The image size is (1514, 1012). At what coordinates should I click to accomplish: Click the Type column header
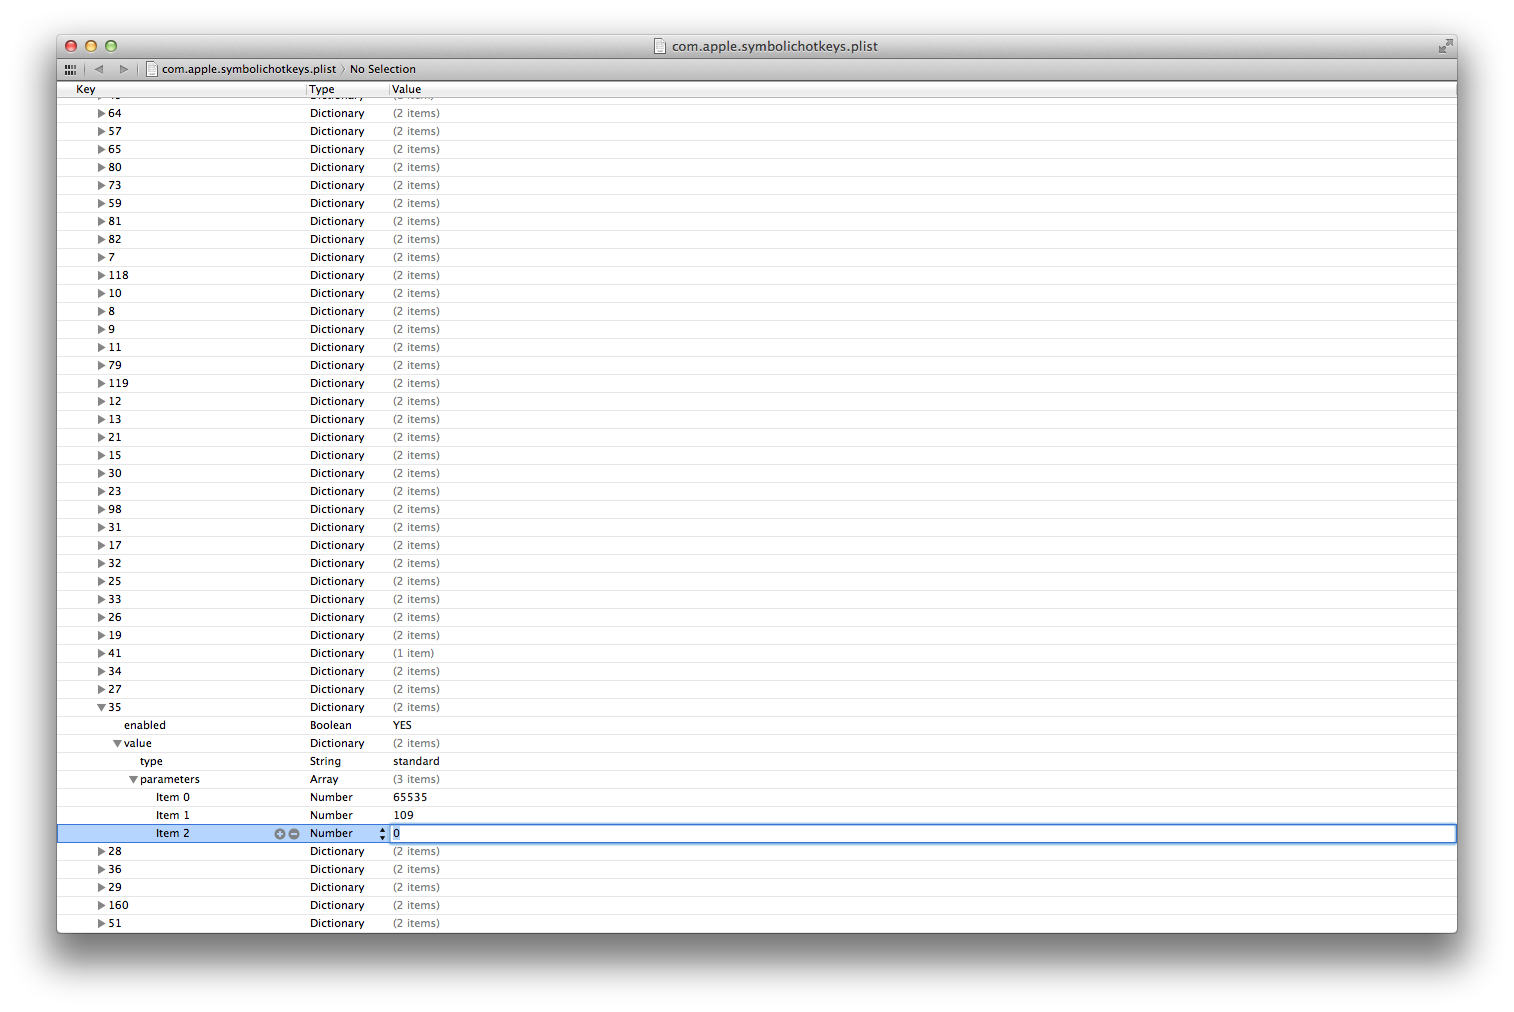(x=347, y=90)
